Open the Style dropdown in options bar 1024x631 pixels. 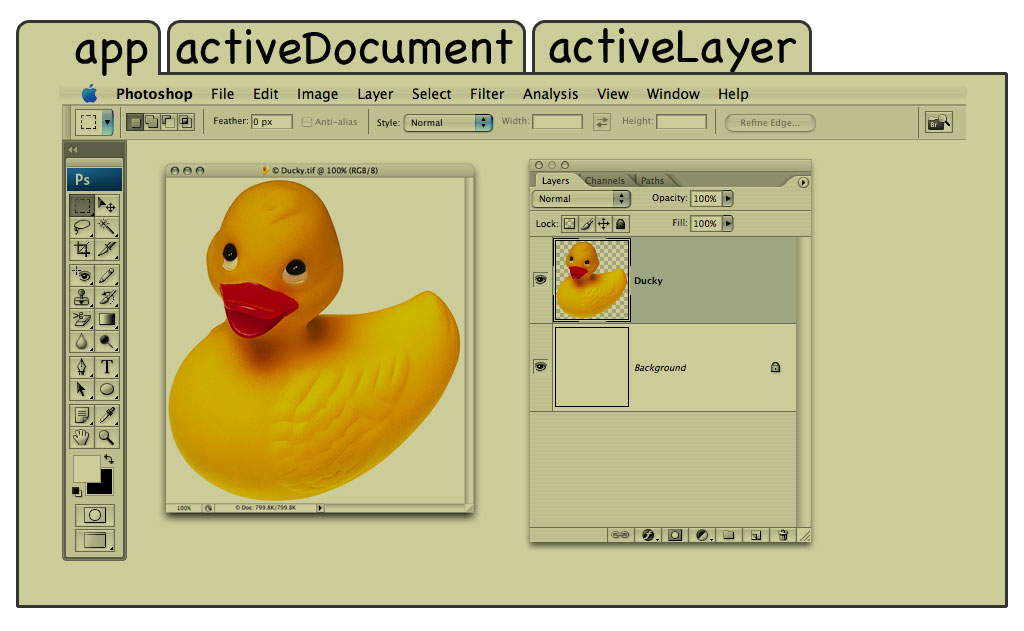click(448, 123)
